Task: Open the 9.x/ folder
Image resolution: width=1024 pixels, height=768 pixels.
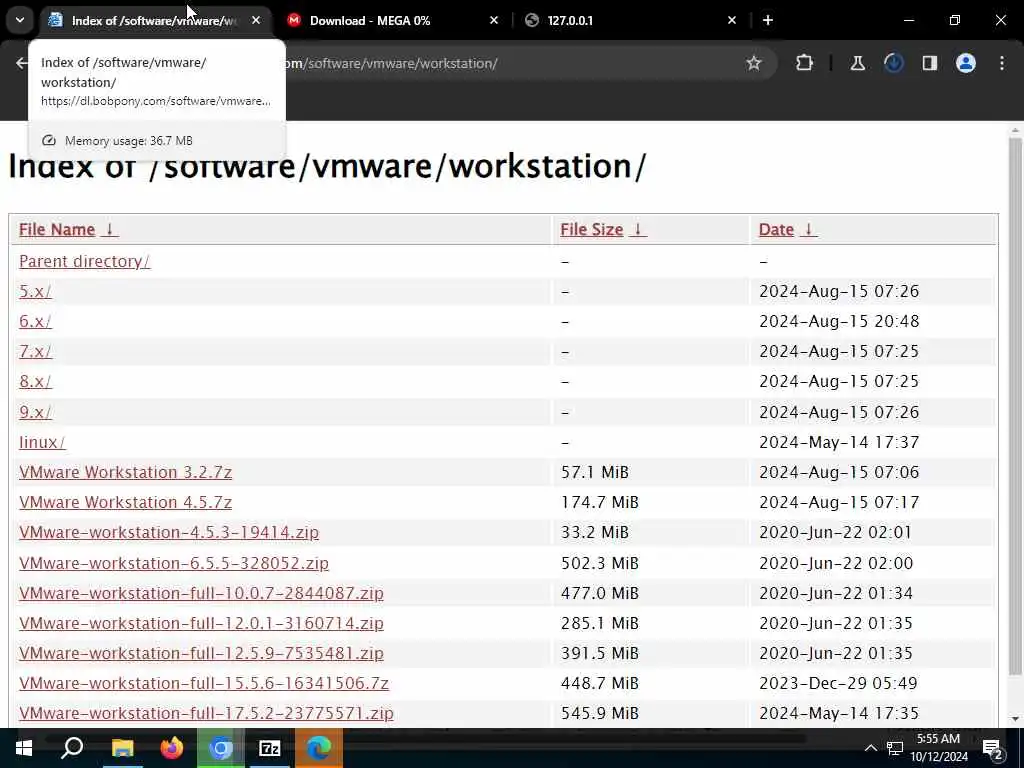Action: coord(35,412)
